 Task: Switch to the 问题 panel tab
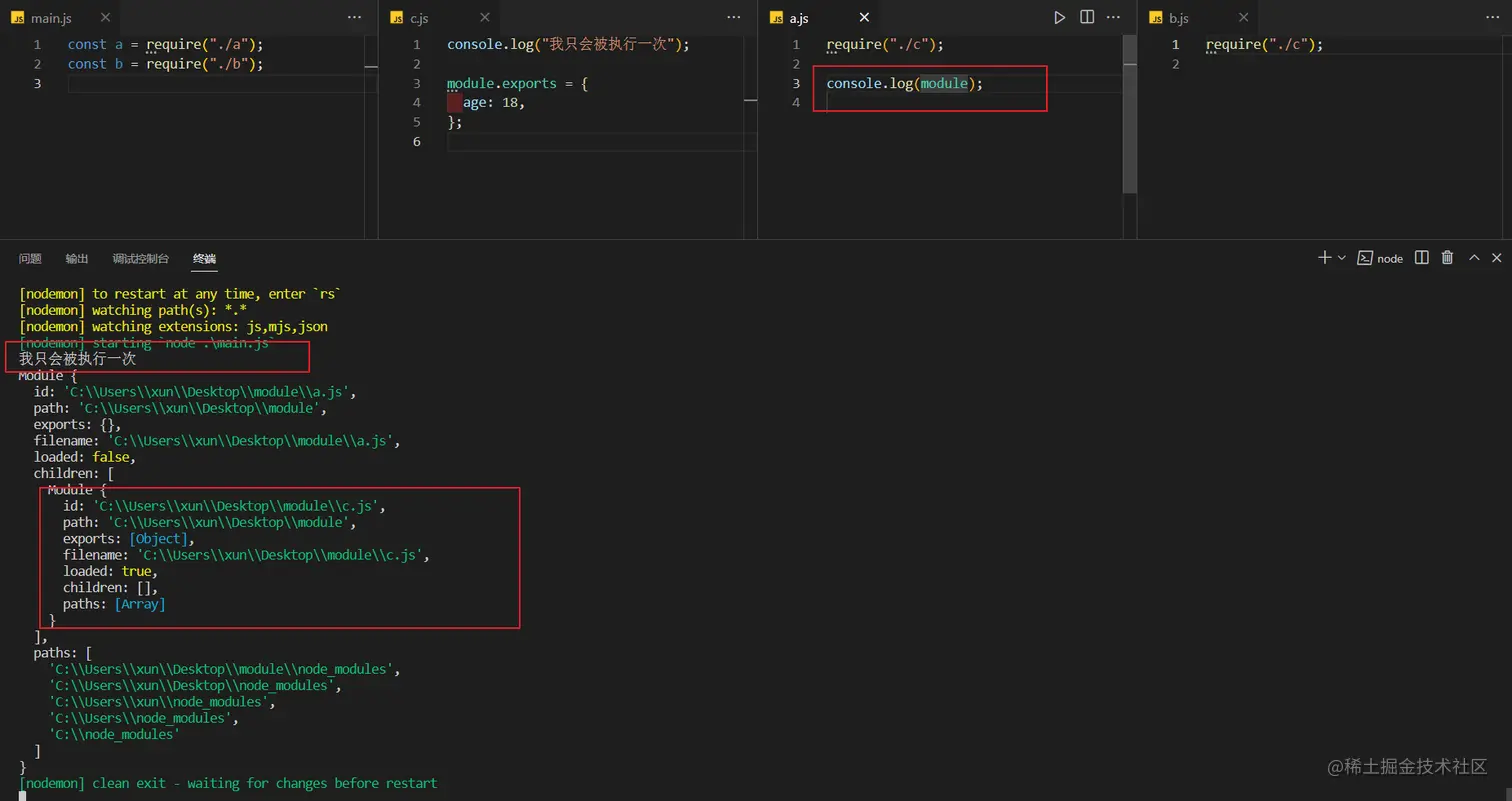click(x=30, y=259)
